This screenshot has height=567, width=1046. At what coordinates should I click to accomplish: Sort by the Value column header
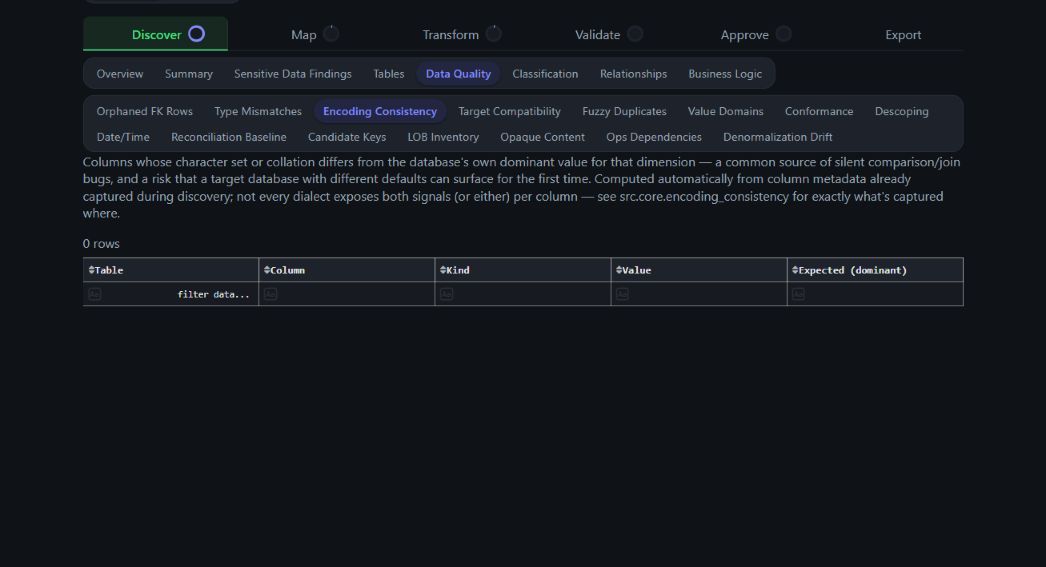pos(699,269)
